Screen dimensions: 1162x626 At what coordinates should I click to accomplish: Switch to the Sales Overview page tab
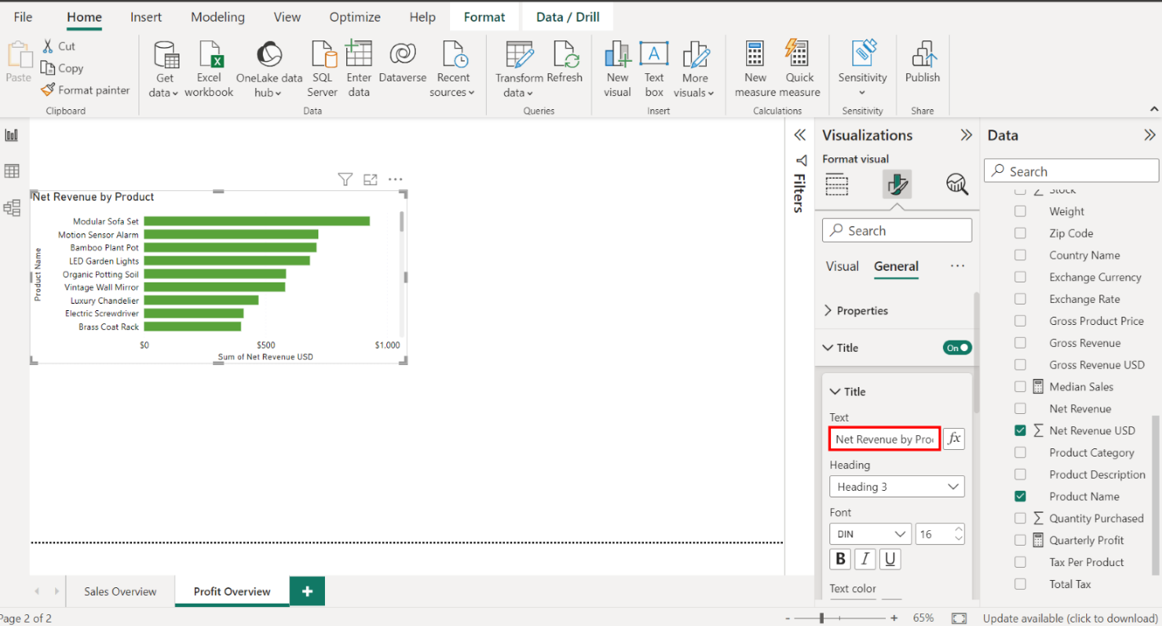(x=120, y=591)
